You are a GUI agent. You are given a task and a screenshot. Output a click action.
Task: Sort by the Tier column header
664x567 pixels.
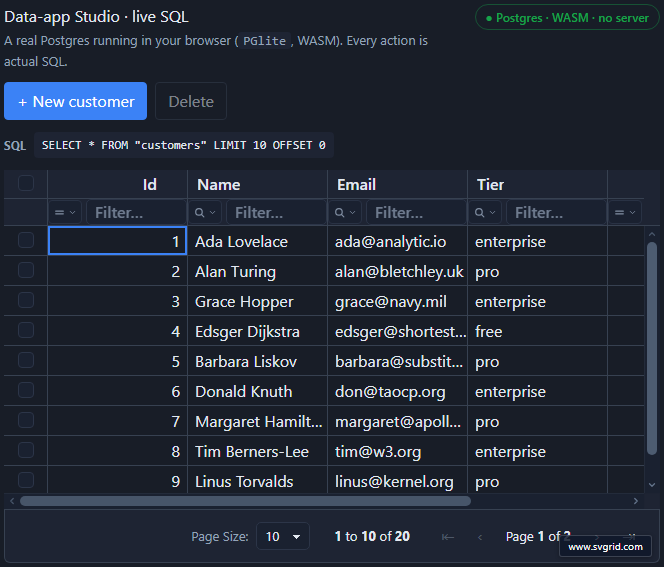[537, 185]
